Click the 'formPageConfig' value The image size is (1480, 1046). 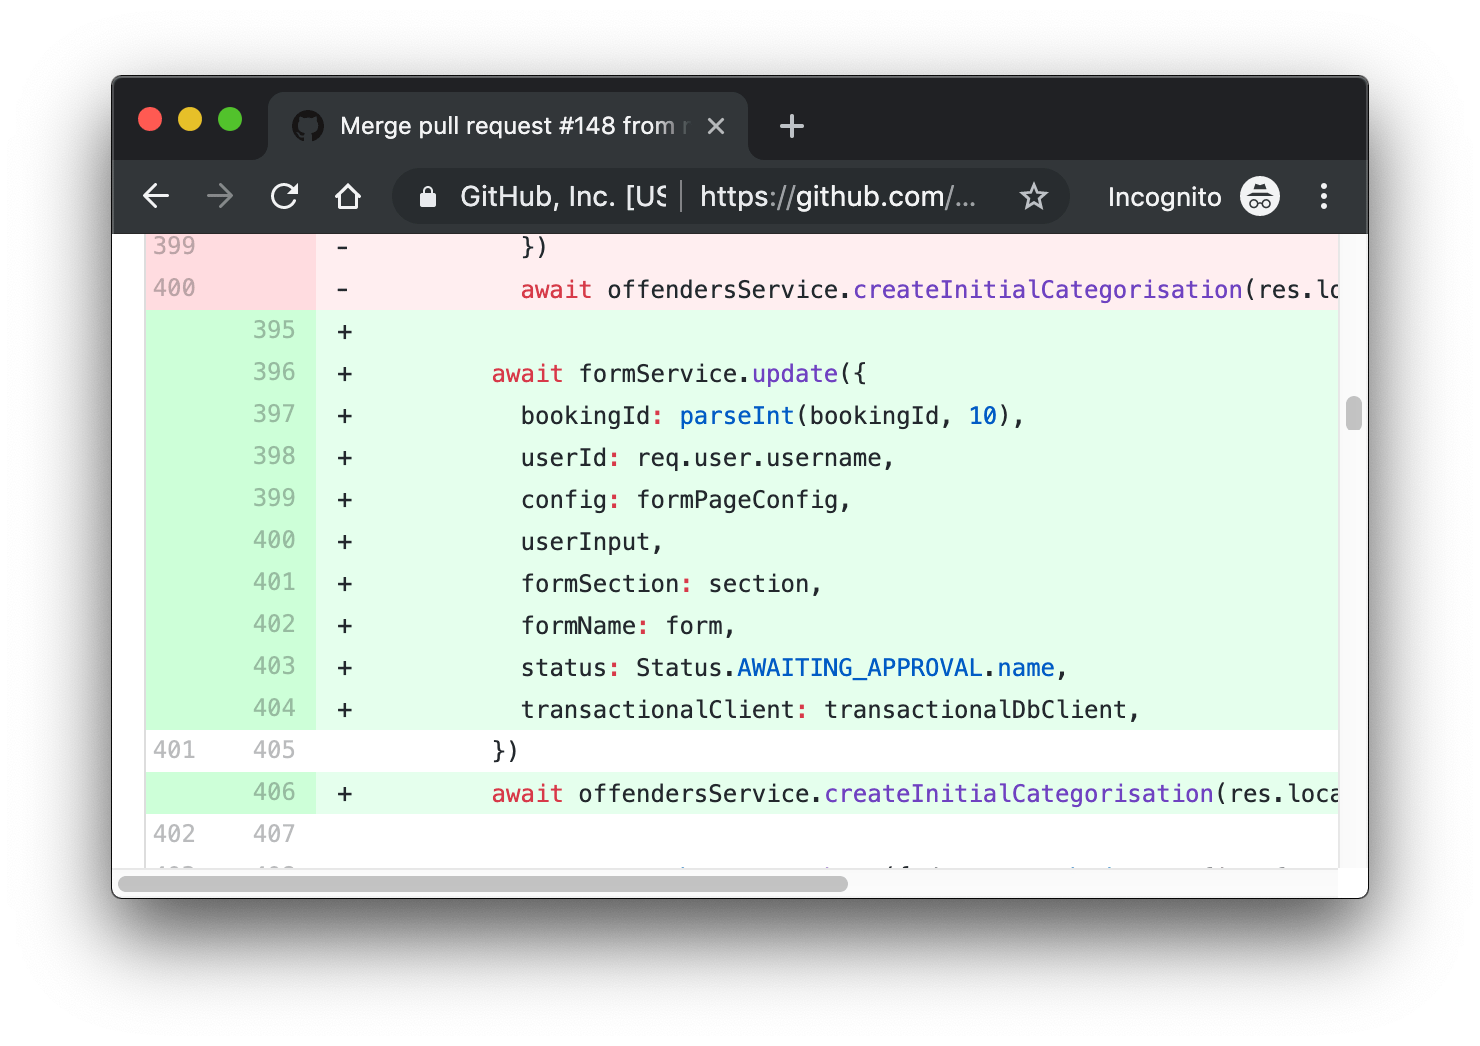click(x=737, y=500)
